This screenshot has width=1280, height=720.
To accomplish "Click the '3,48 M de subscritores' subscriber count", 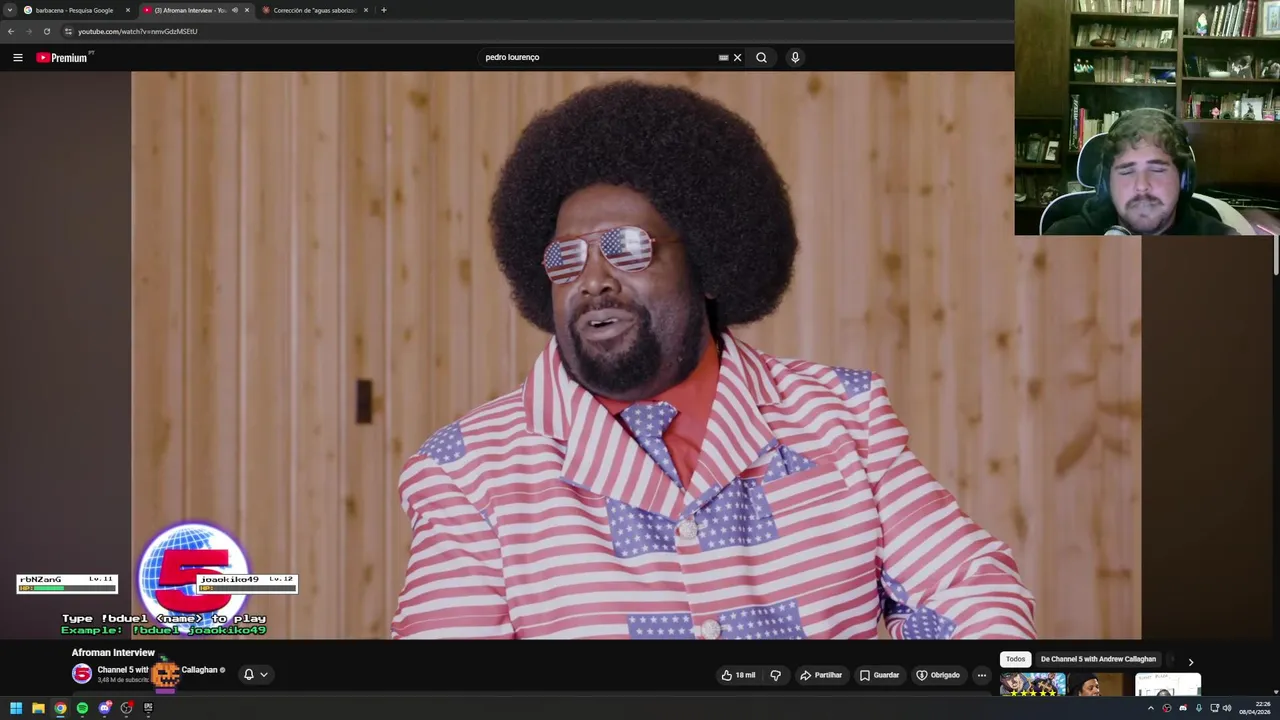I will pos(123,680).
